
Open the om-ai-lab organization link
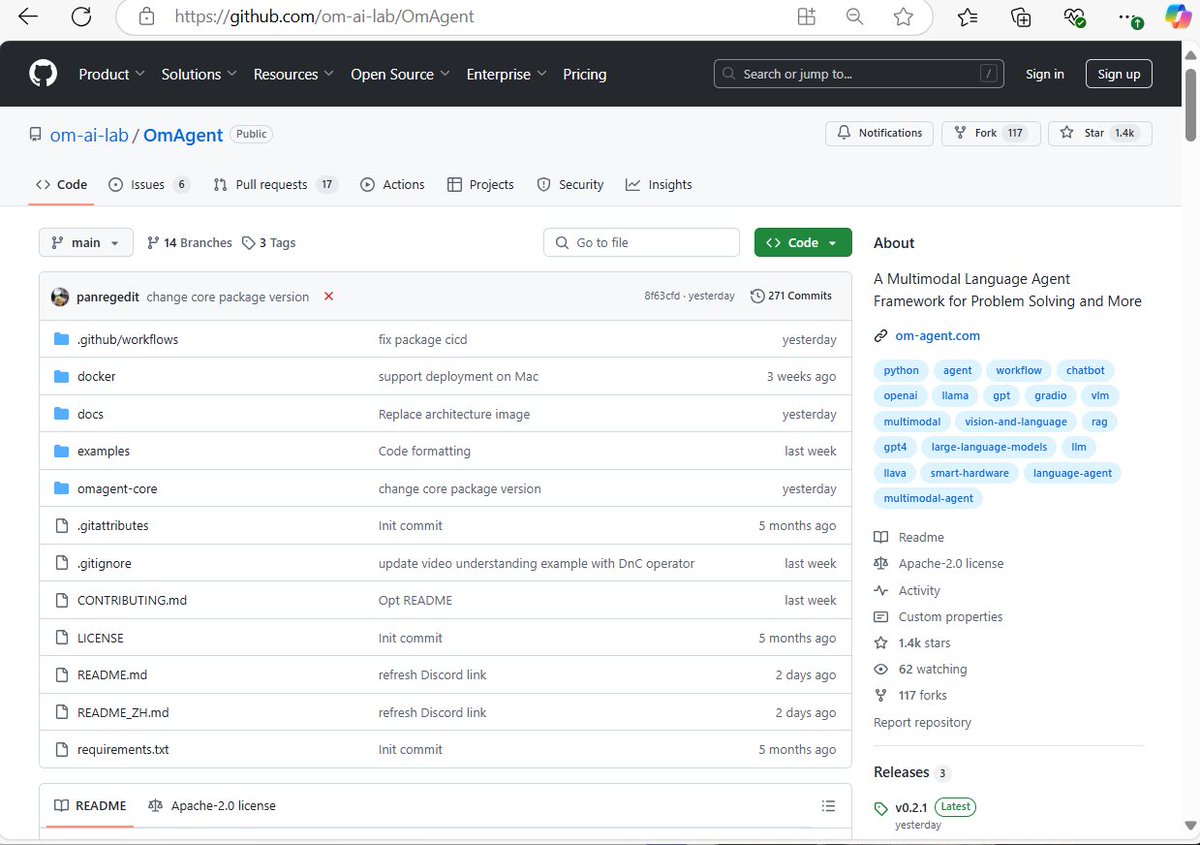pyautogui.click(x=89, y=135)
